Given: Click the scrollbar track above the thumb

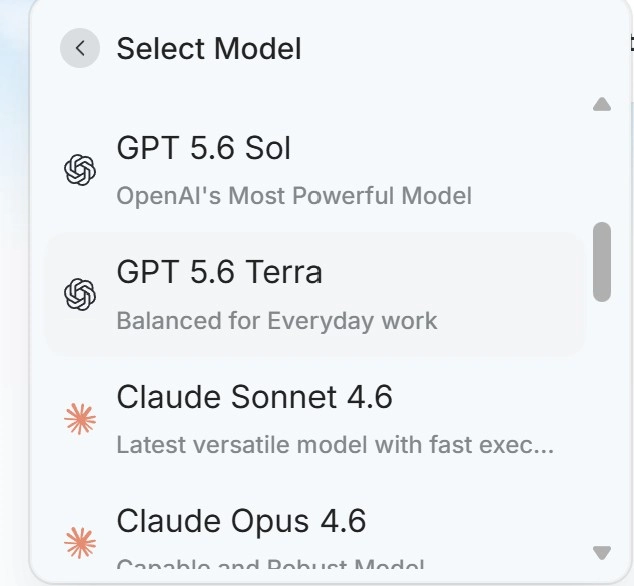Looking at the screenshot, I should (x=602, y=167).
